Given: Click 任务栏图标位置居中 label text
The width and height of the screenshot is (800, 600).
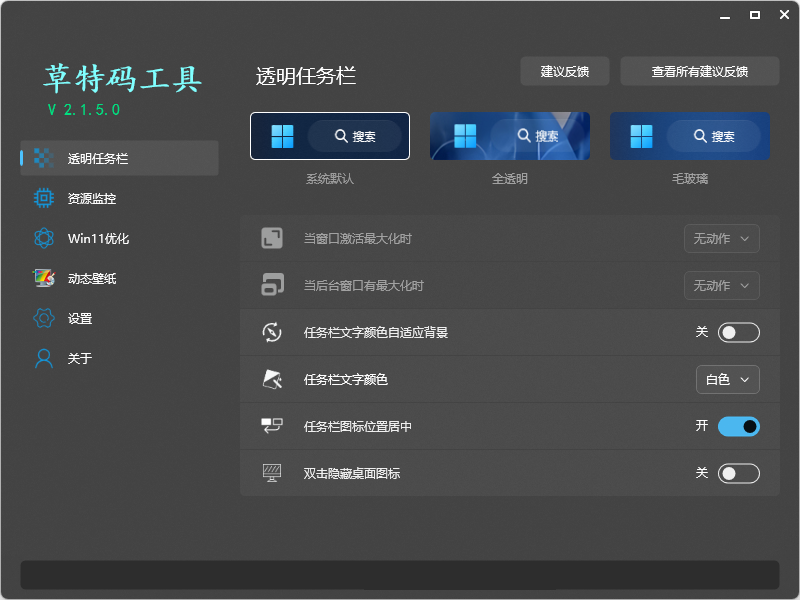Looking at the screenshot, I should [358, 427].
